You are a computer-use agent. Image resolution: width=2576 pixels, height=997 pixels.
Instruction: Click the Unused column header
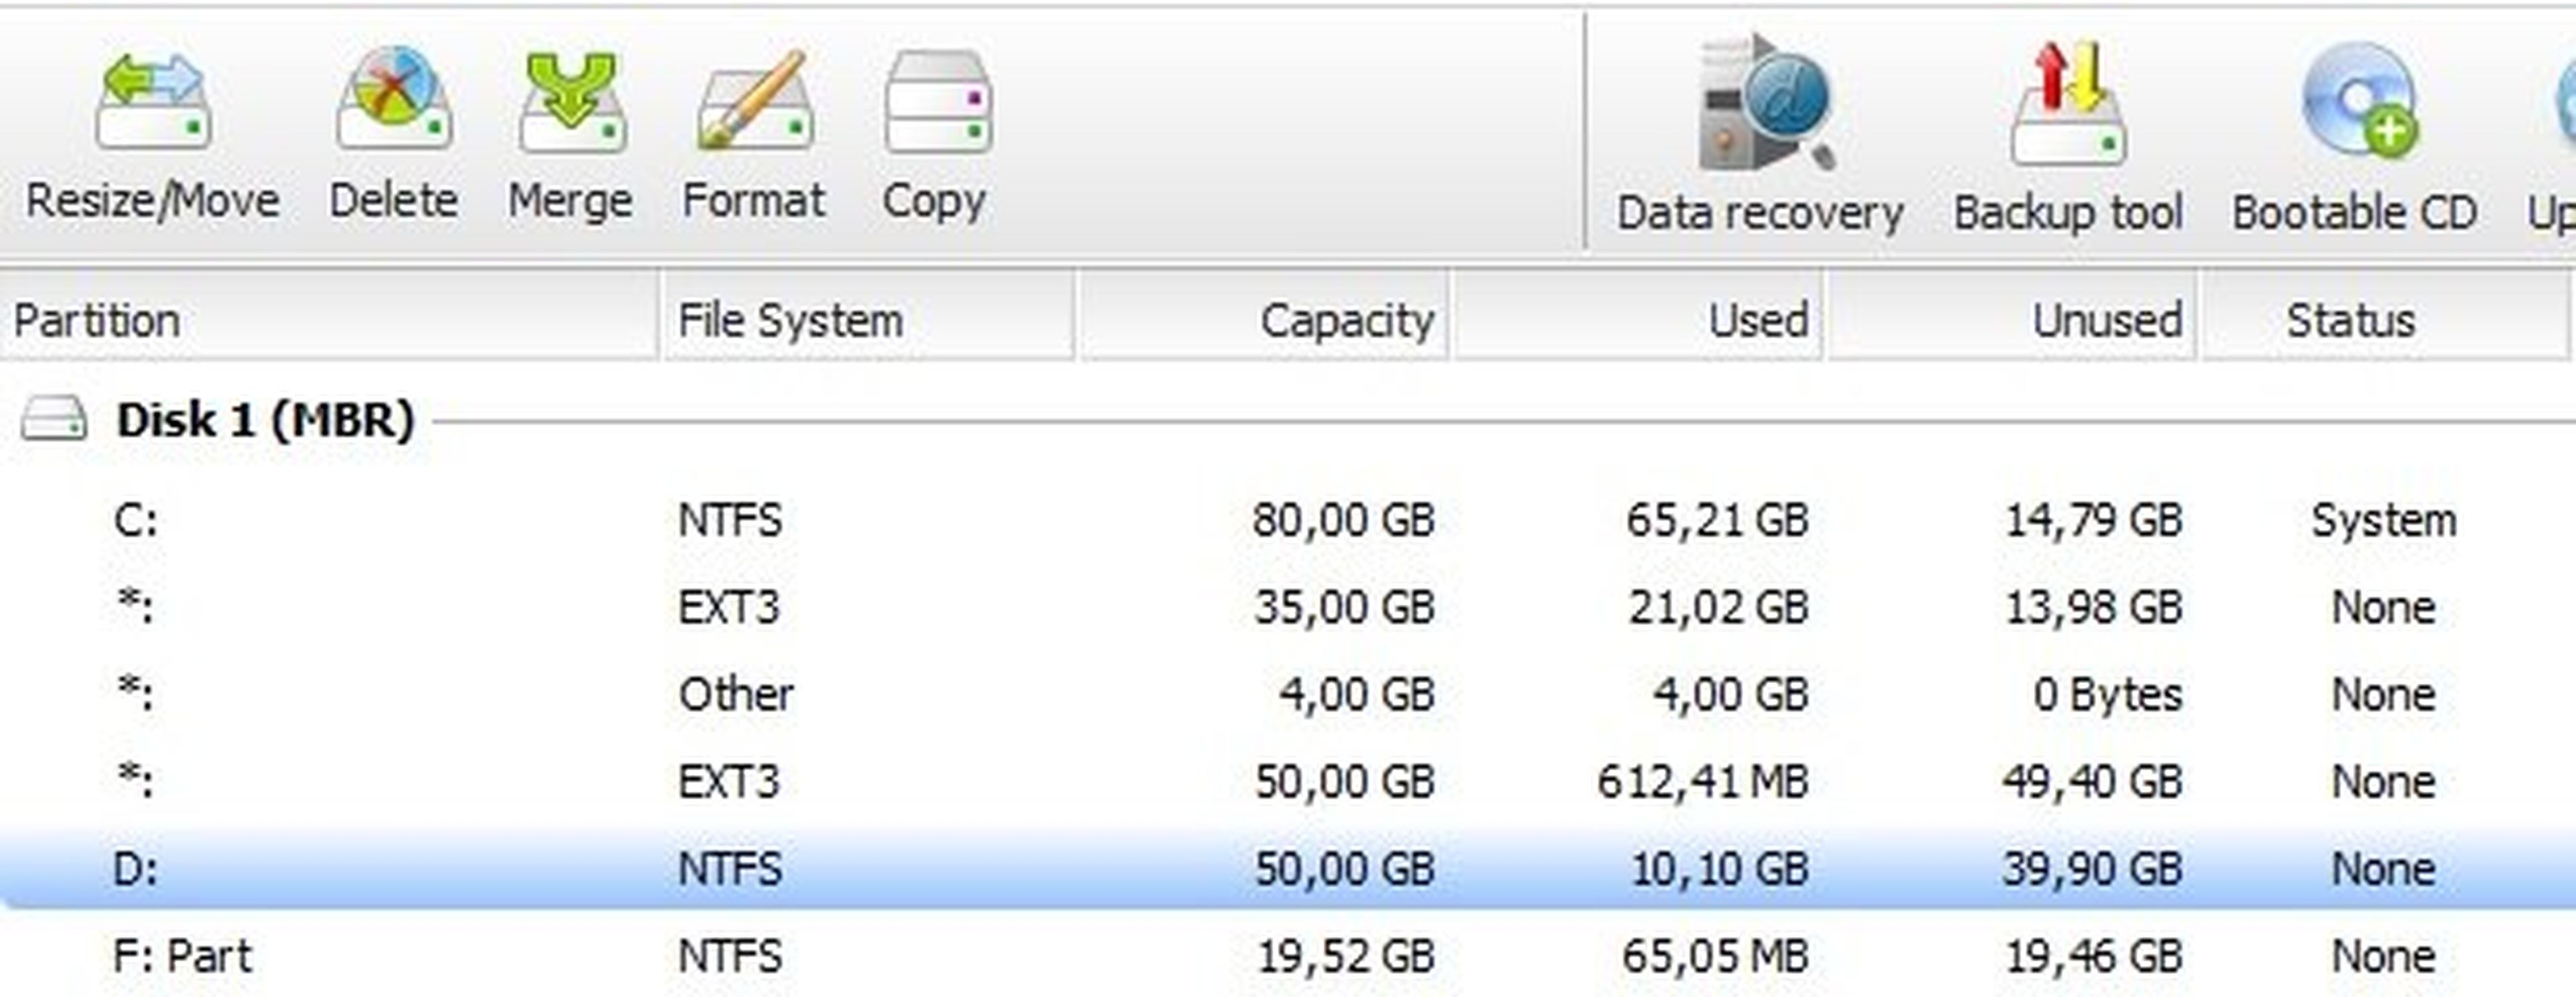point(2011,320)
